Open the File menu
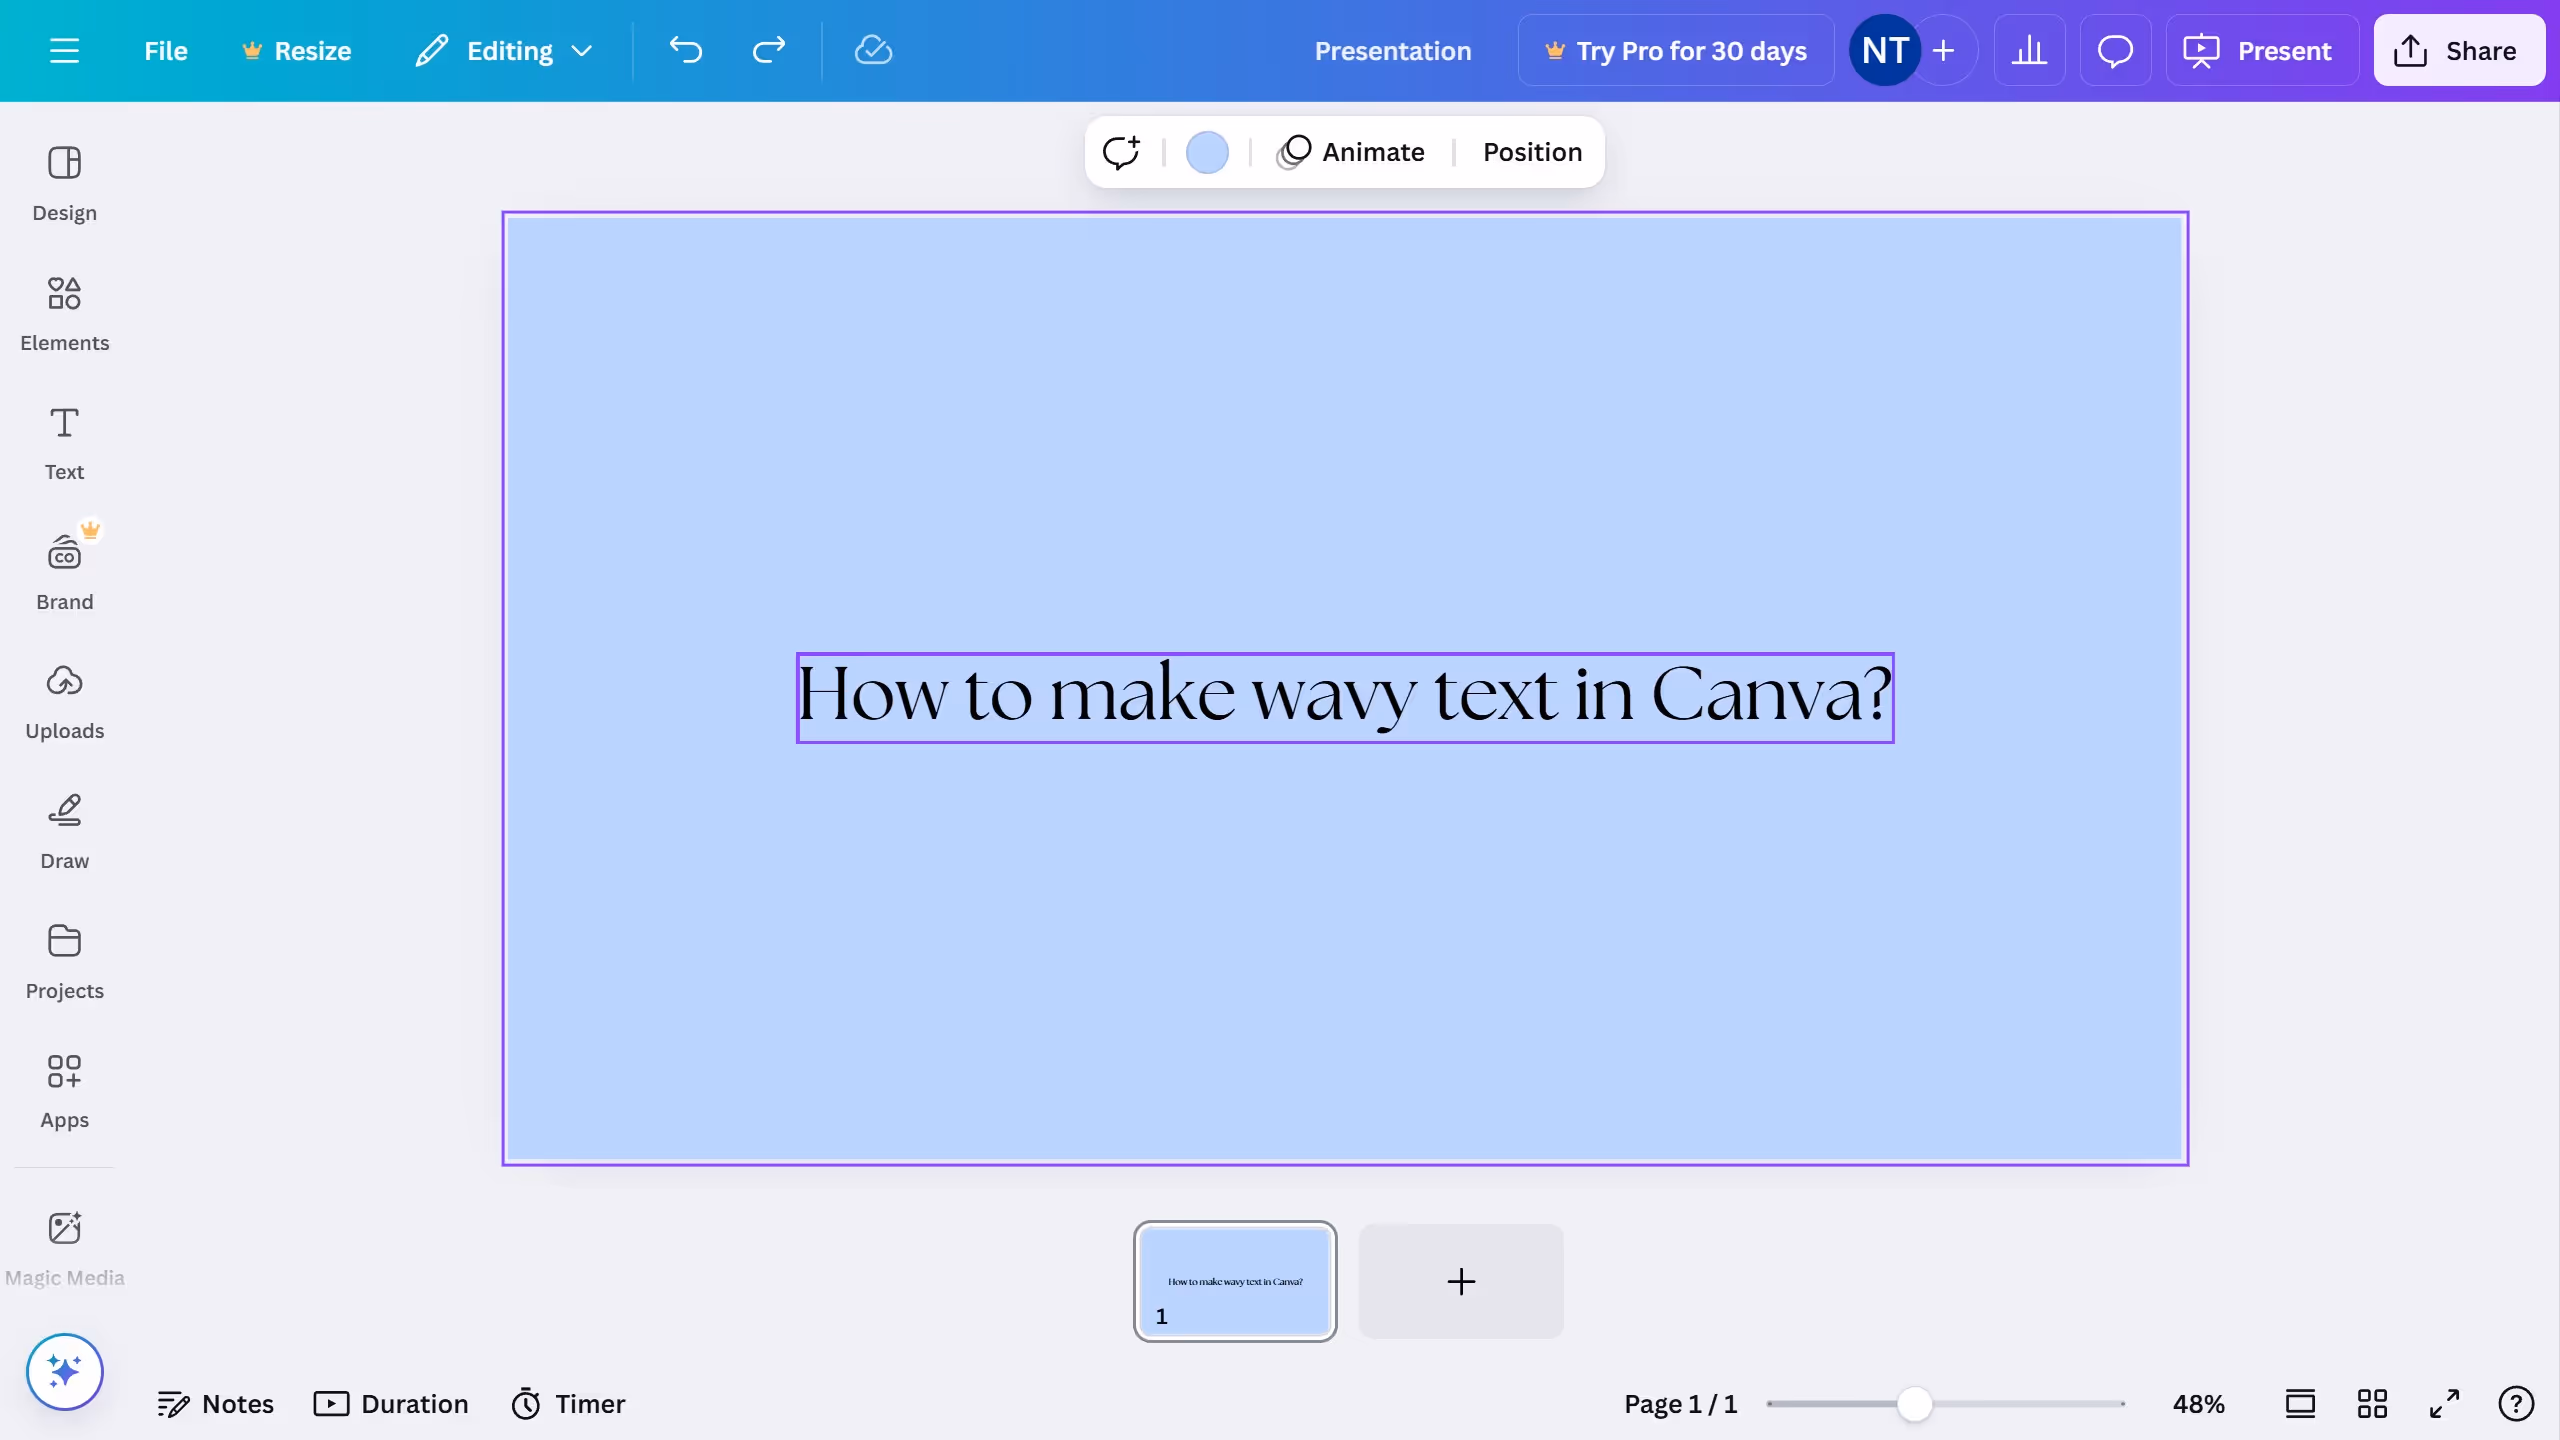Image resolution: width=2560 pixels, height=1440 pixels. 166,50
